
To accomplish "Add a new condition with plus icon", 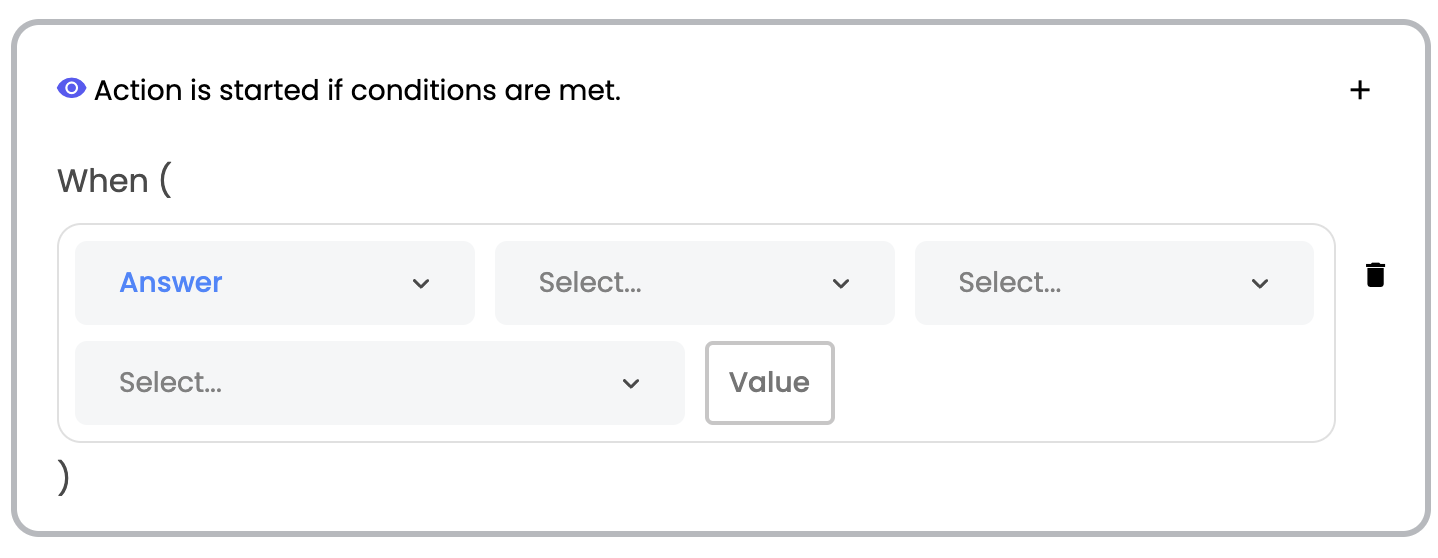I will [x=1360, y=90].
